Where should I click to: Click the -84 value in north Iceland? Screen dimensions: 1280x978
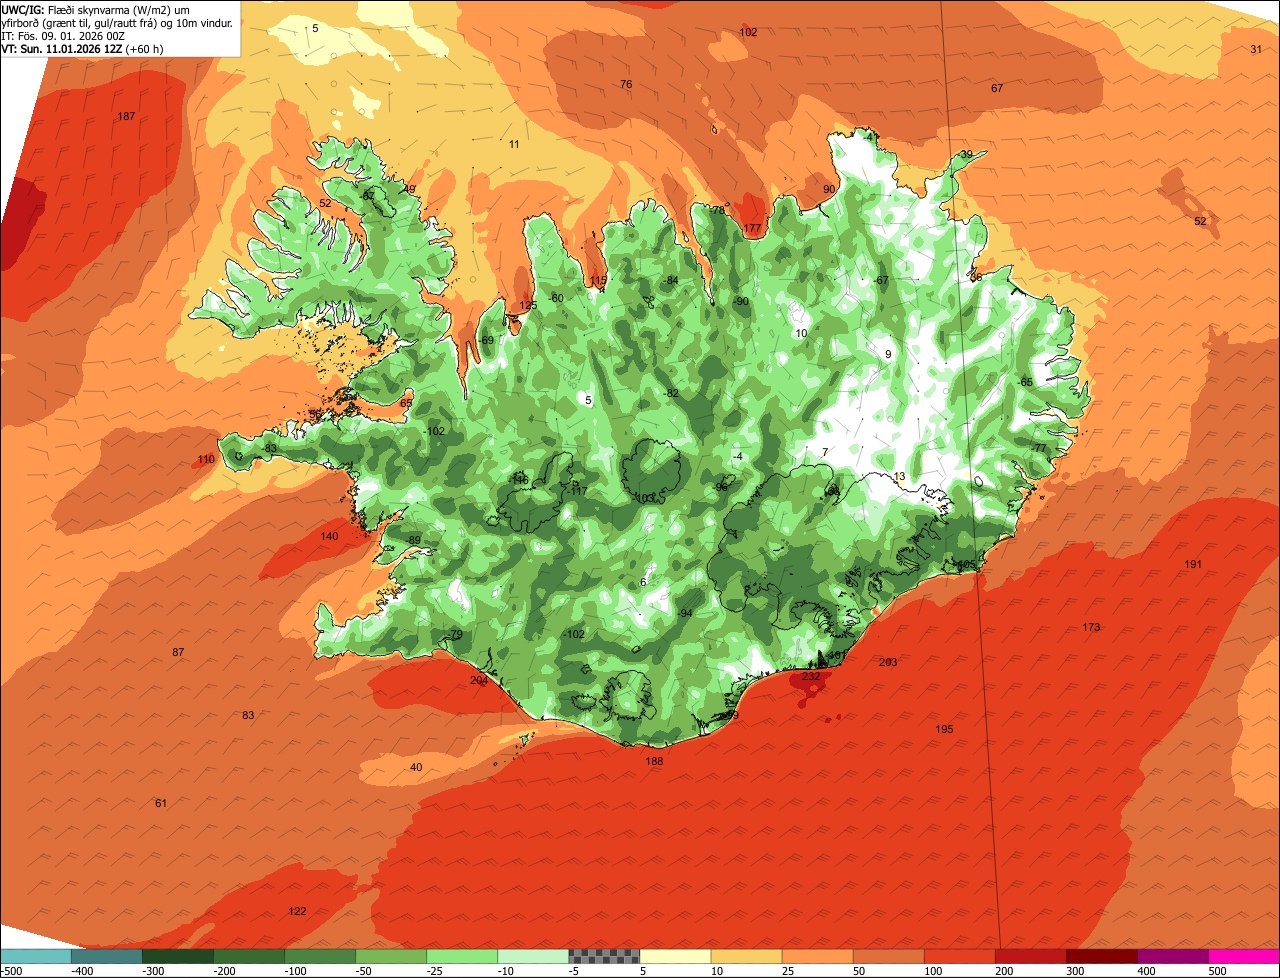672,280
